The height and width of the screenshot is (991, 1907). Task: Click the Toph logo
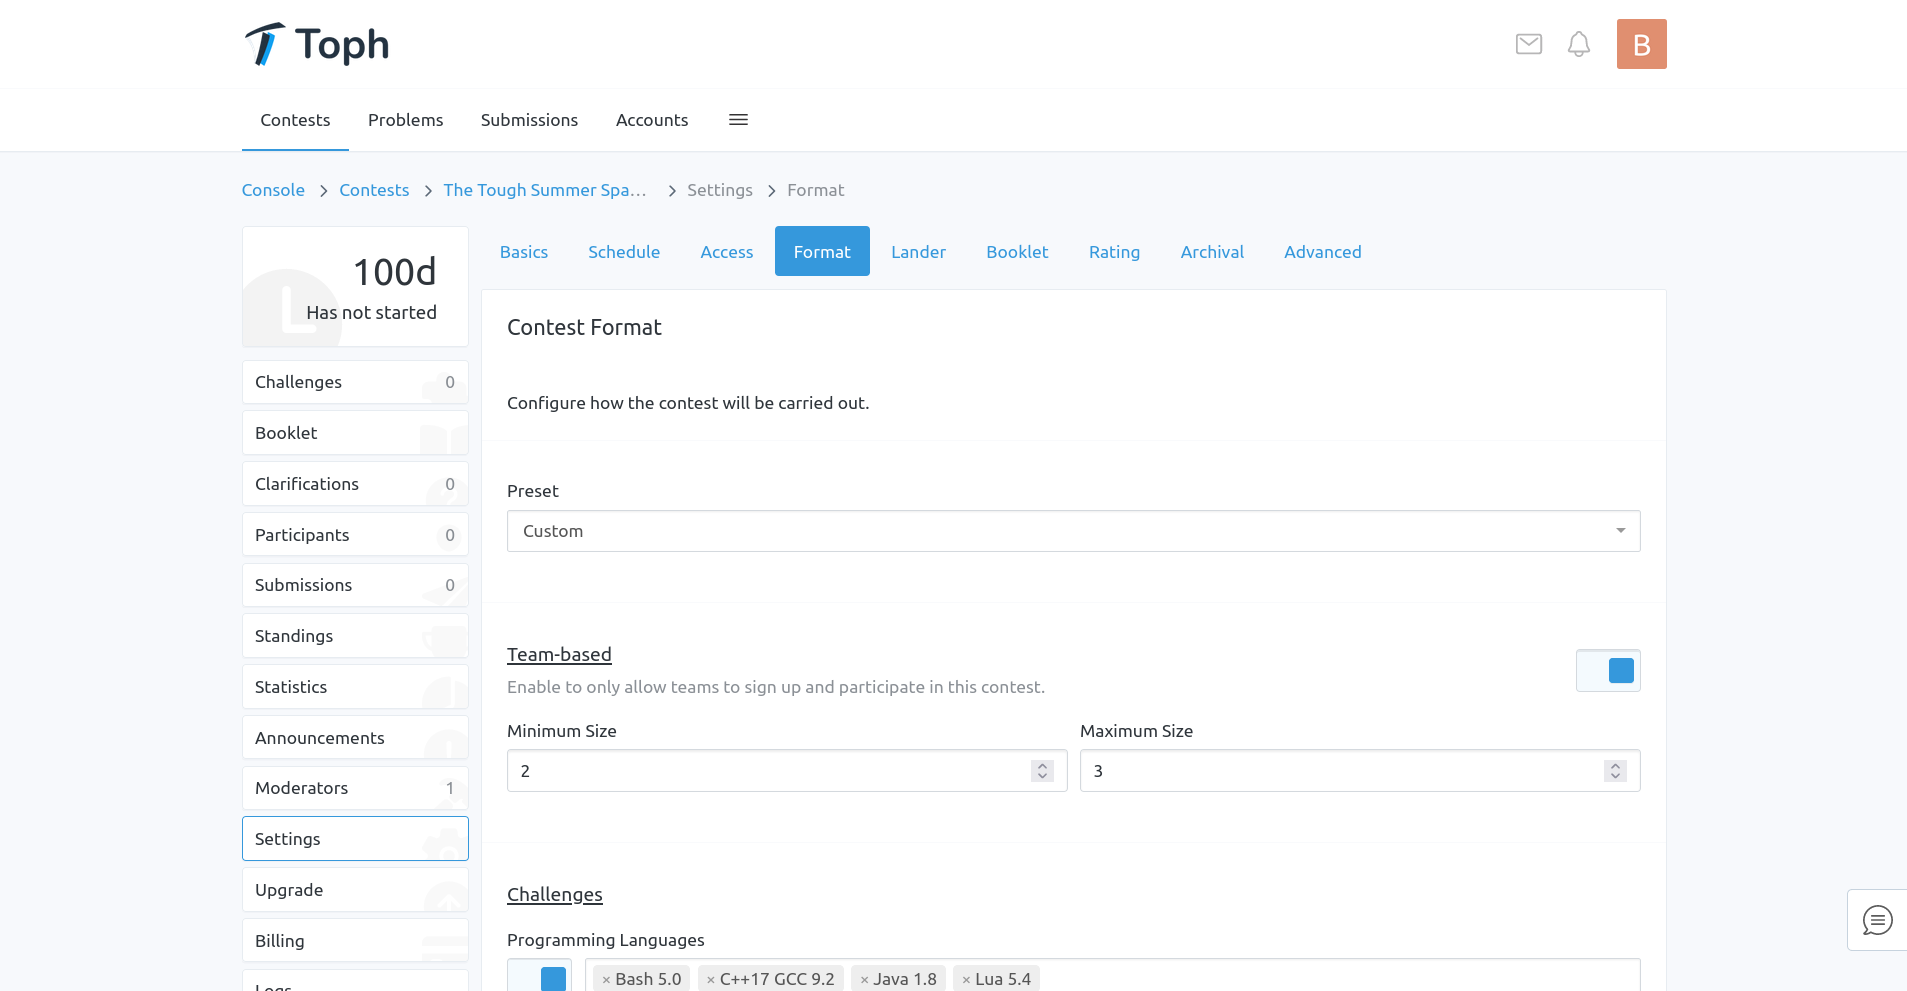pos(316,44)
